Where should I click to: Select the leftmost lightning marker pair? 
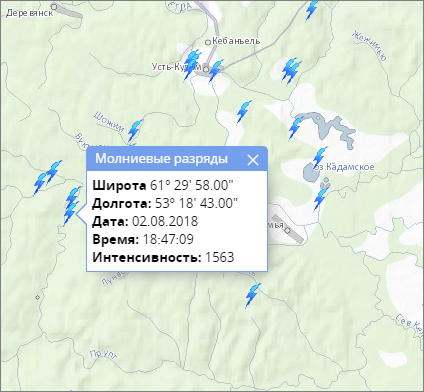click(x=47, y=177)
